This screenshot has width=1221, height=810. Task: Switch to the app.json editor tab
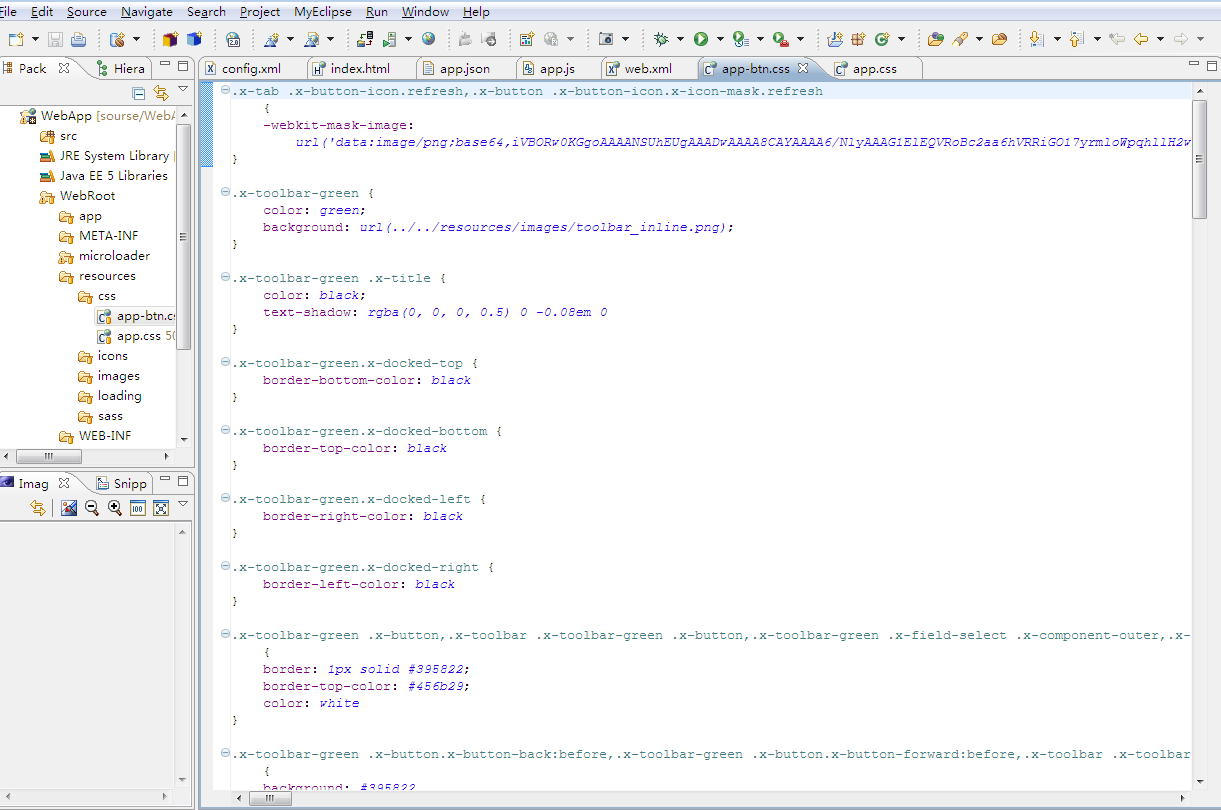(465, 69)
